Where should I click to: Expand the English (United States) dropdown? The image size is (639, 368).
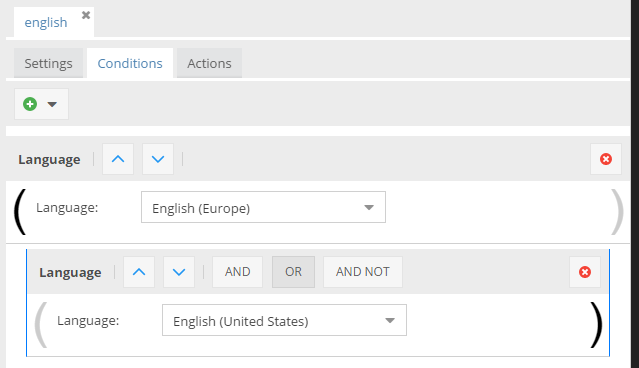(x=284, y=320)
